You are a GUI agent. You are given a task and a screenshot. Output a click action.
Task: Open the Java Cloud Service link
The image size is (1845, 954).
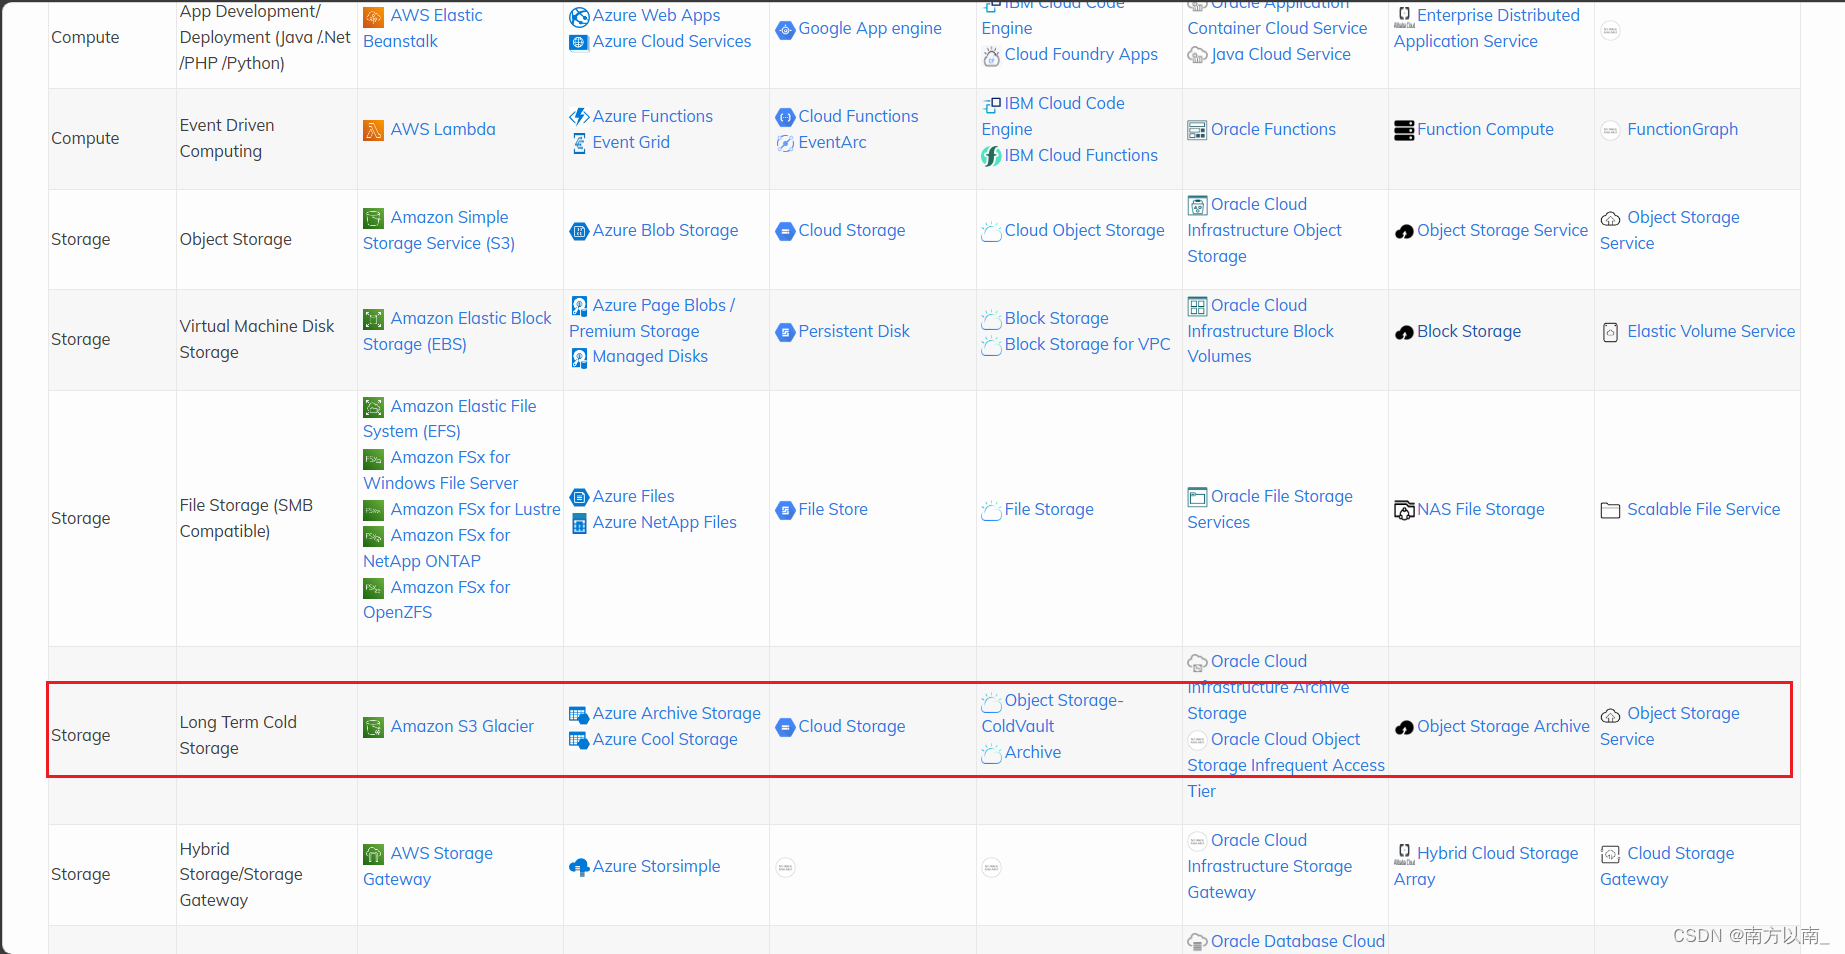[1281, 55]
